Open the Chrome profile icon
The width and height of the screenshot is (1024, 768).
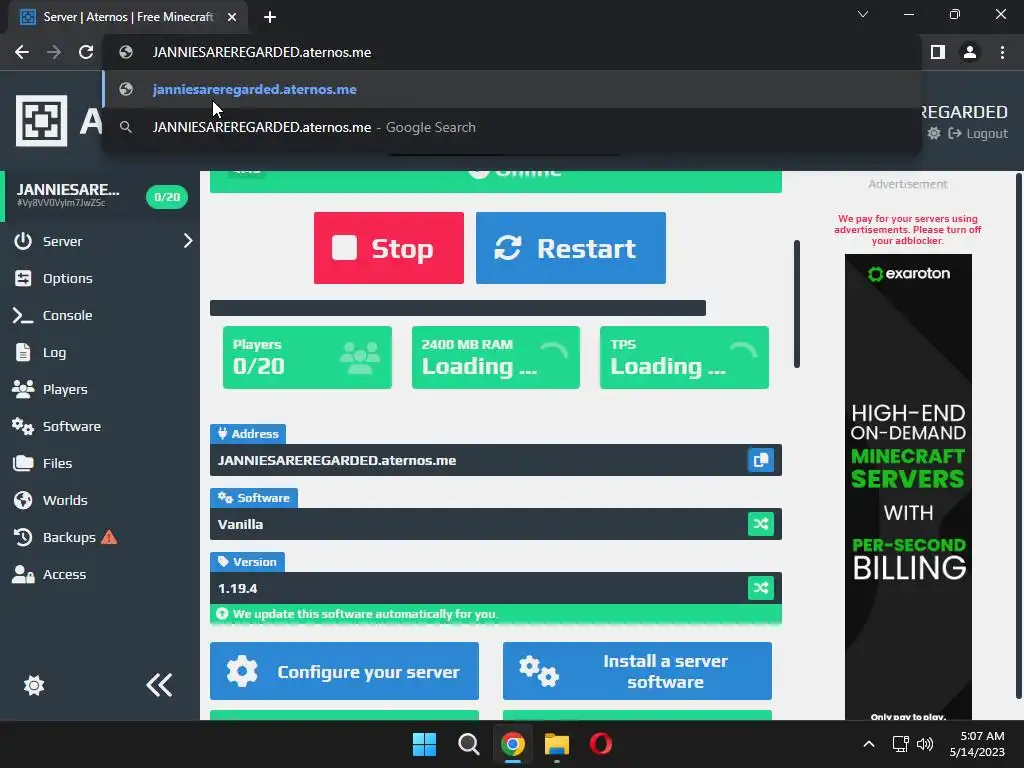(970, 52)
